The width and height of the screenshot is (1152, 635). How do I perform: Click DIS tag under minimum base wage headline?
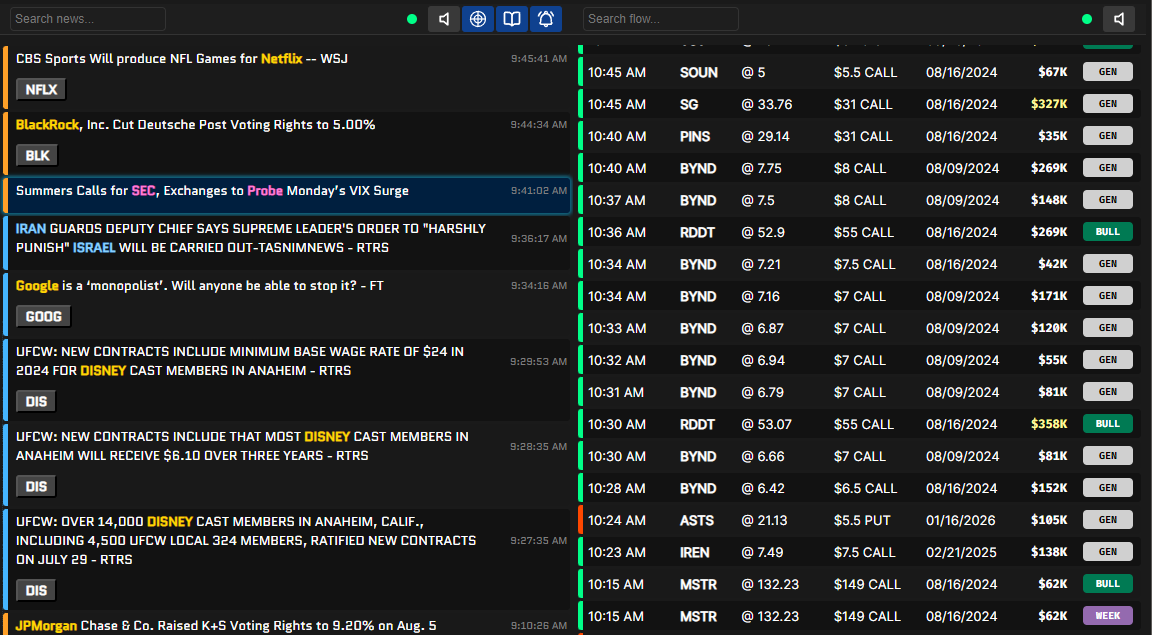tap(36, 402)
